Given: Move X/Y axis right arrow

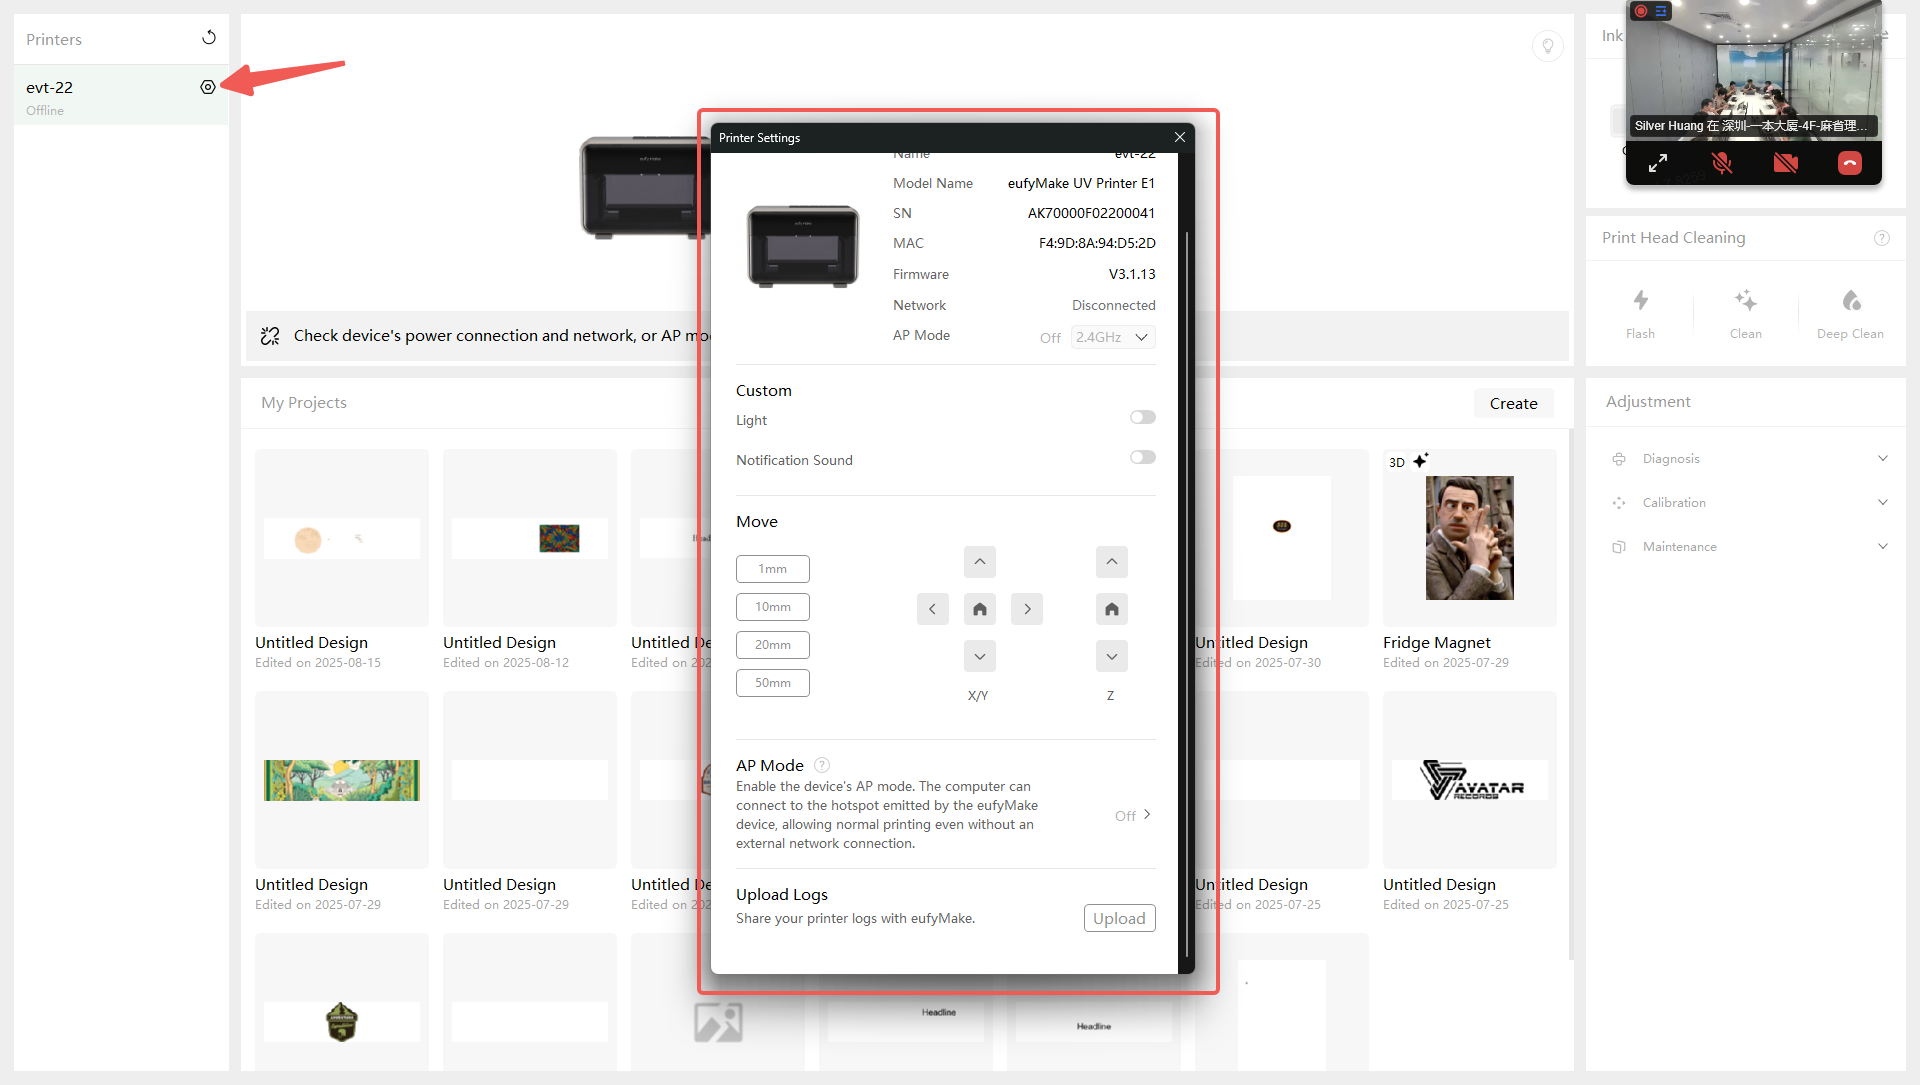Looking at the screenshot, I should pos(1027,609).
